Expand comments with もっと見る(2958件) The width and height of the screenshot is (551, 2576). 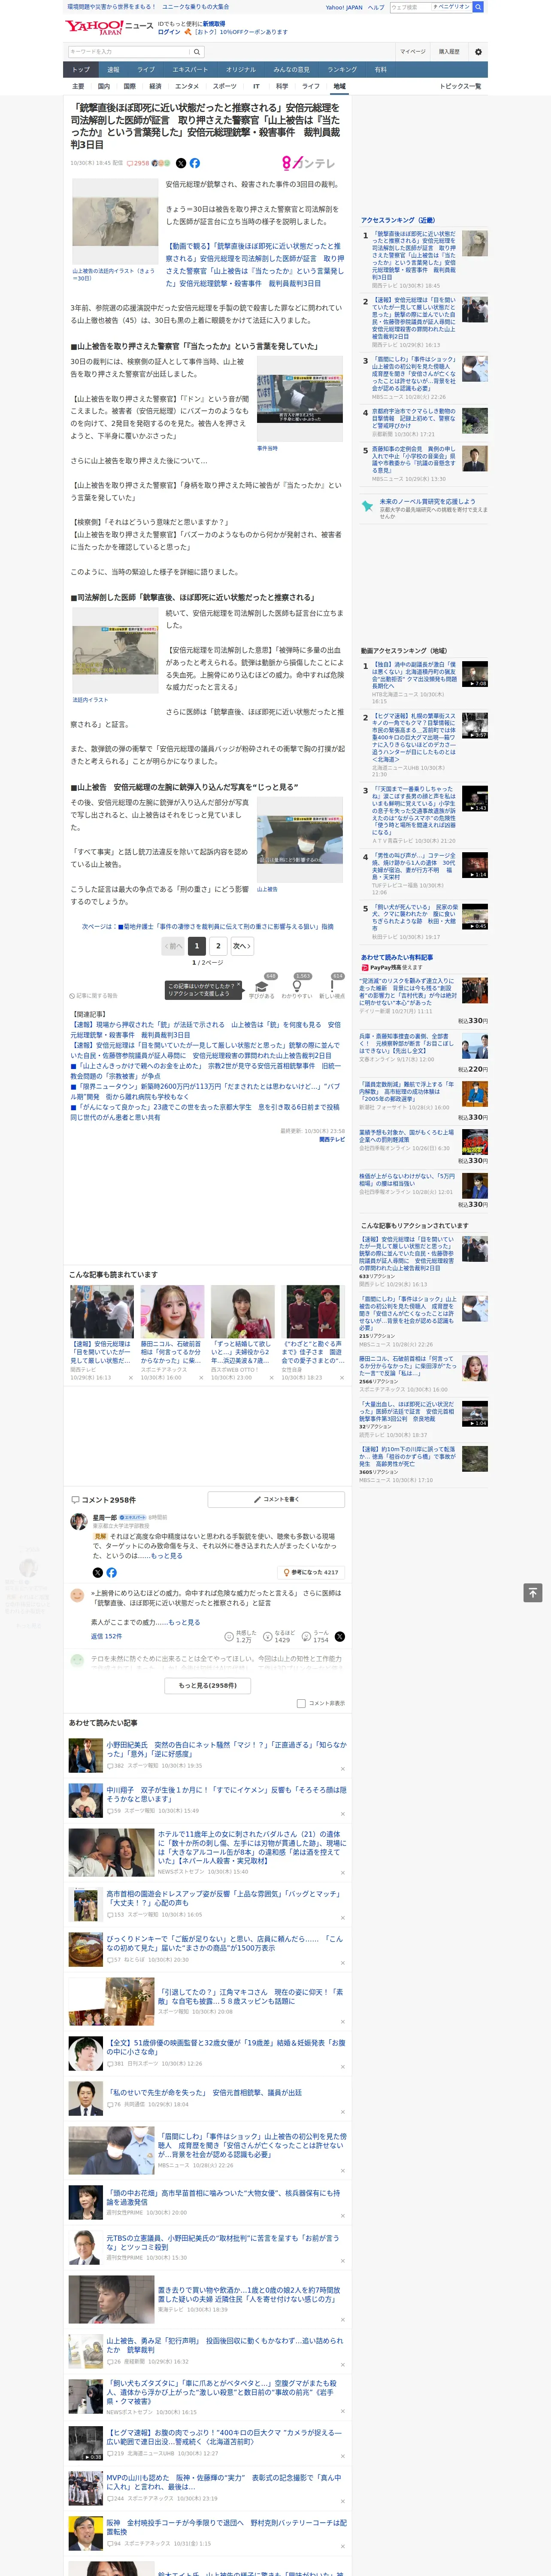coord(208,1685)
